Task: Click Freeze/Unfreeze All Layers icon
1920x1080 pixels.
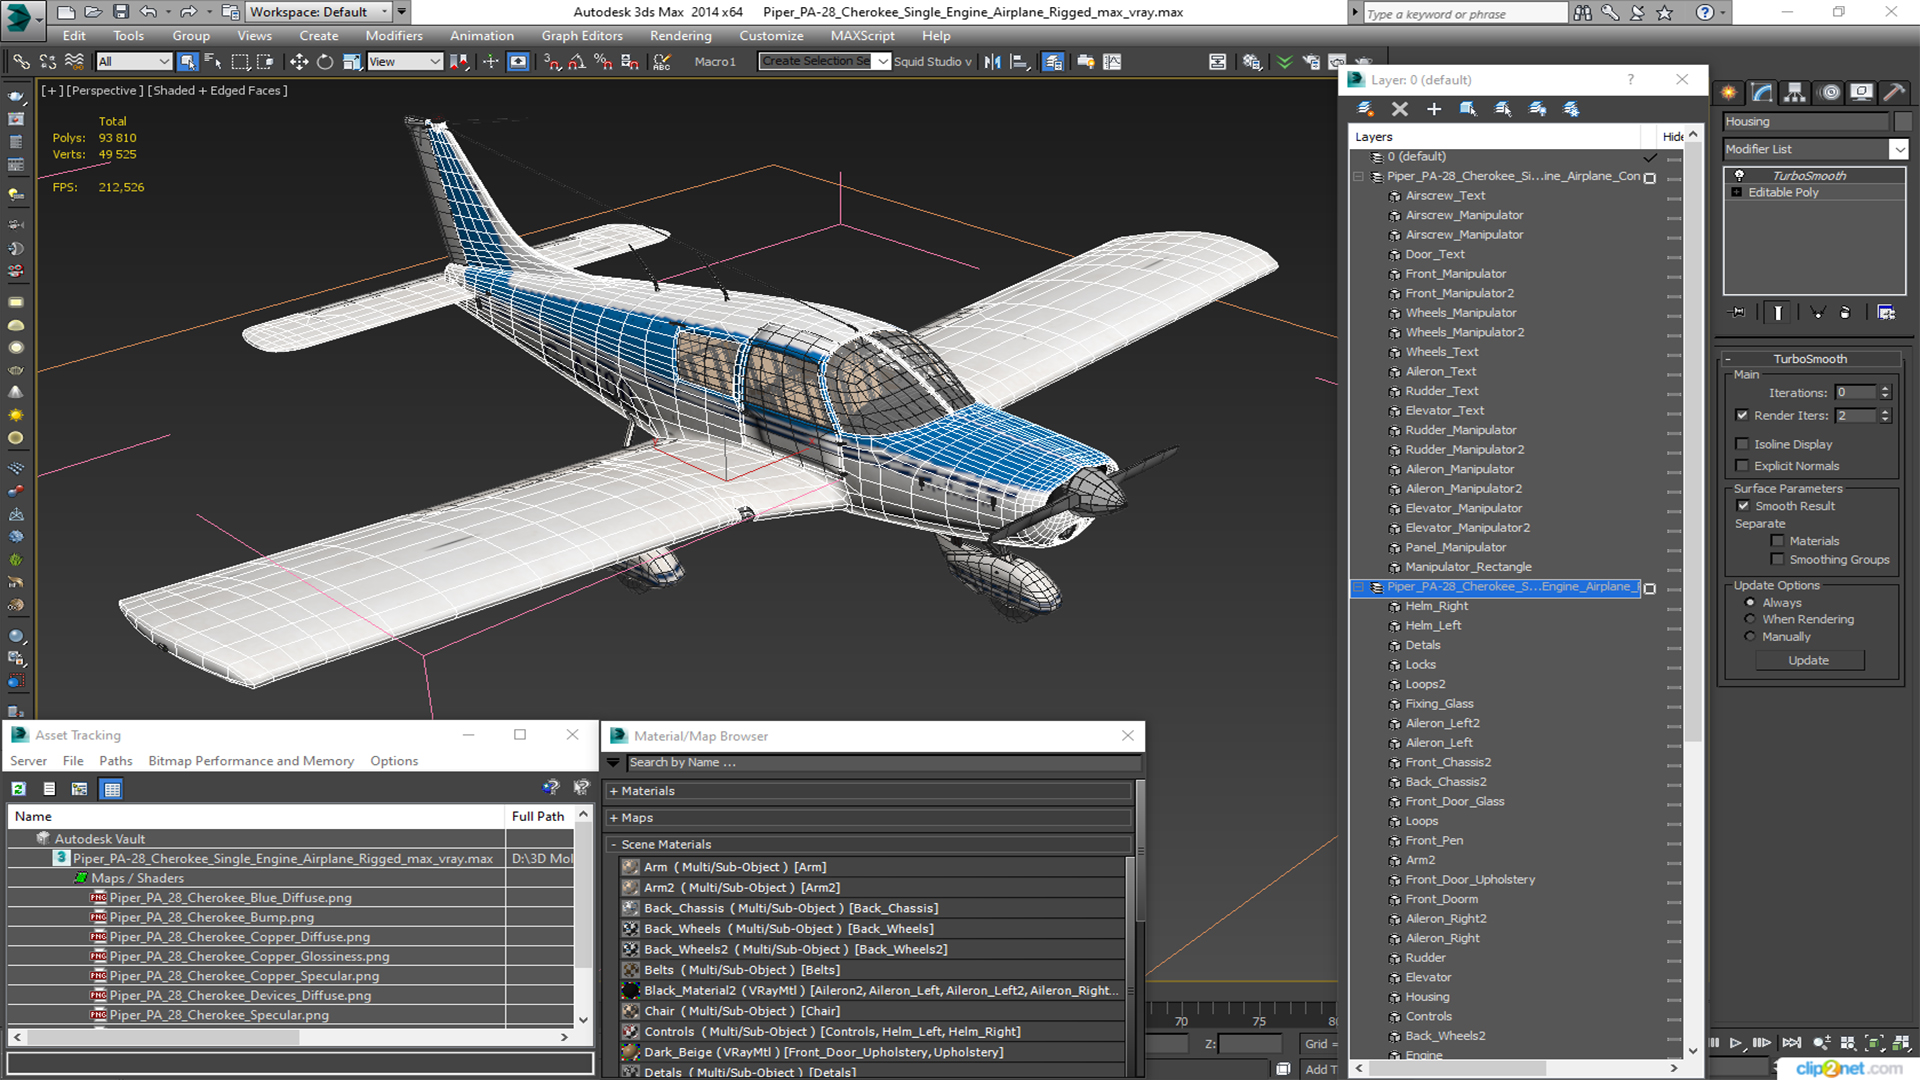Action: click(1571, 109)
